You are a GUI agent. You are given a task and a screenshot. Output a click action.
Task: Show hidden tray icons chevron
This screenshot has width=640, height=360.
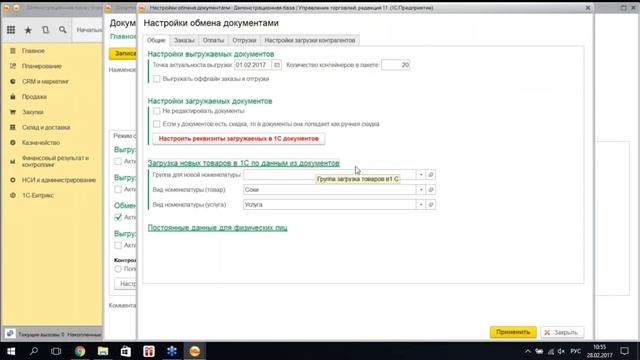pyautogui.click(x=528, y=351)
